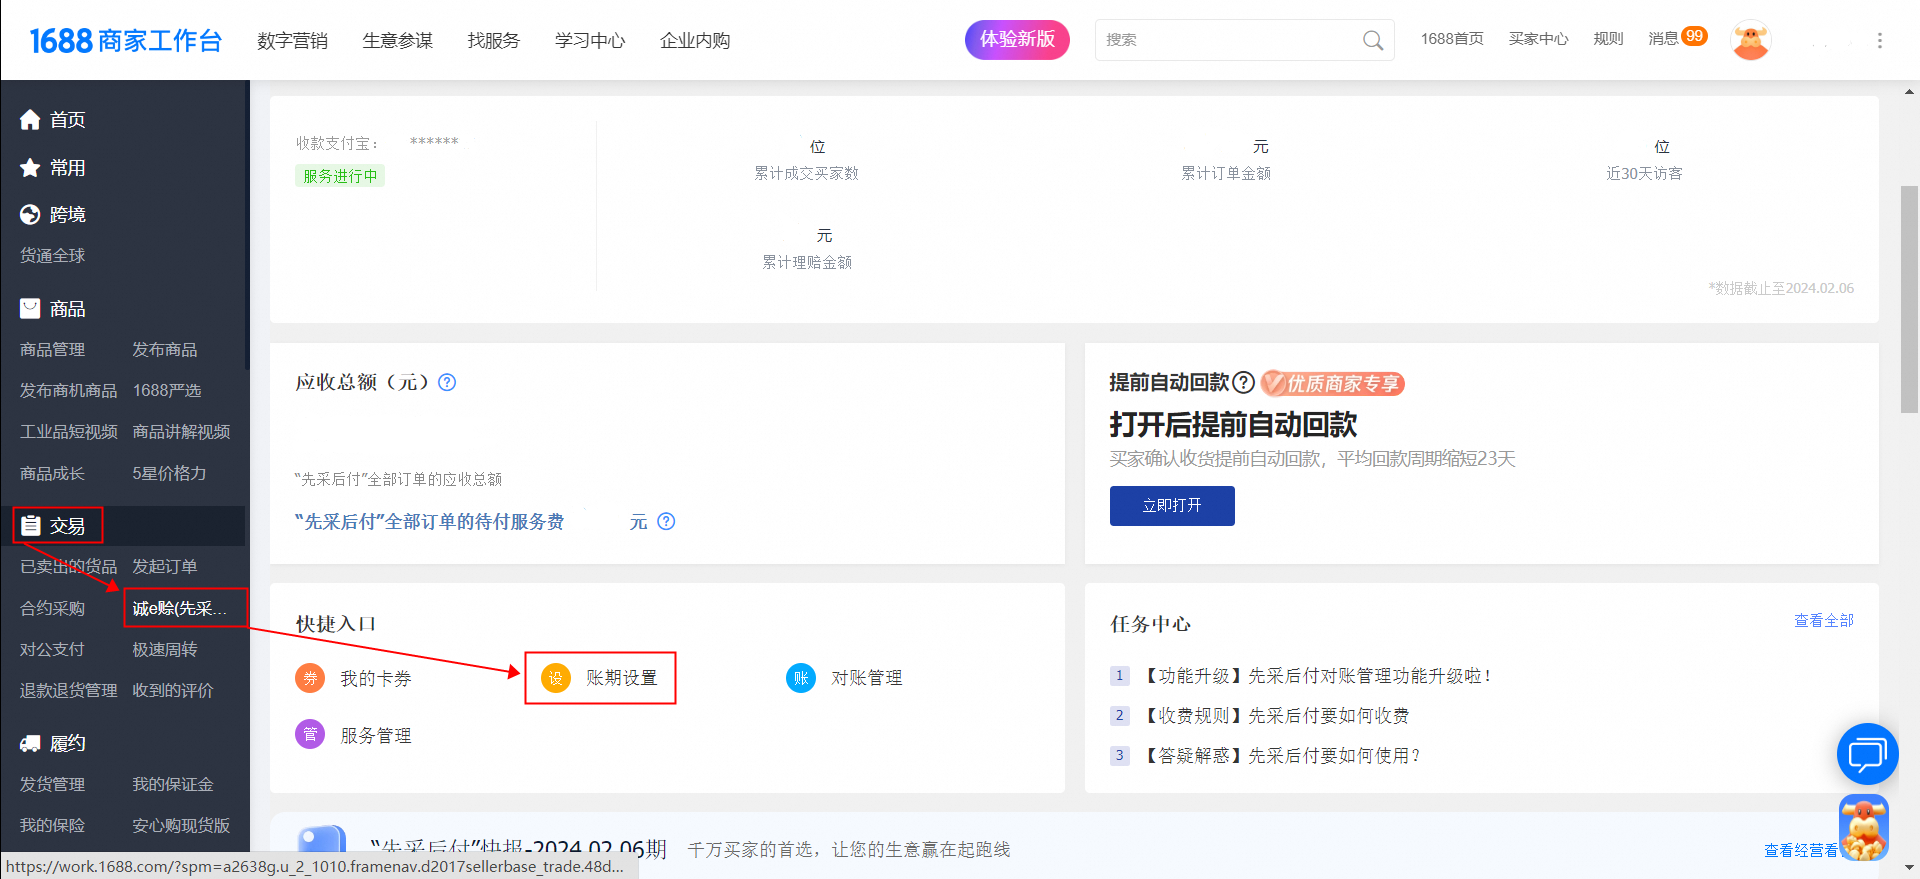Click help icon next to 应收总额
Screen dimensions: 1920x879
coord(447,382)
